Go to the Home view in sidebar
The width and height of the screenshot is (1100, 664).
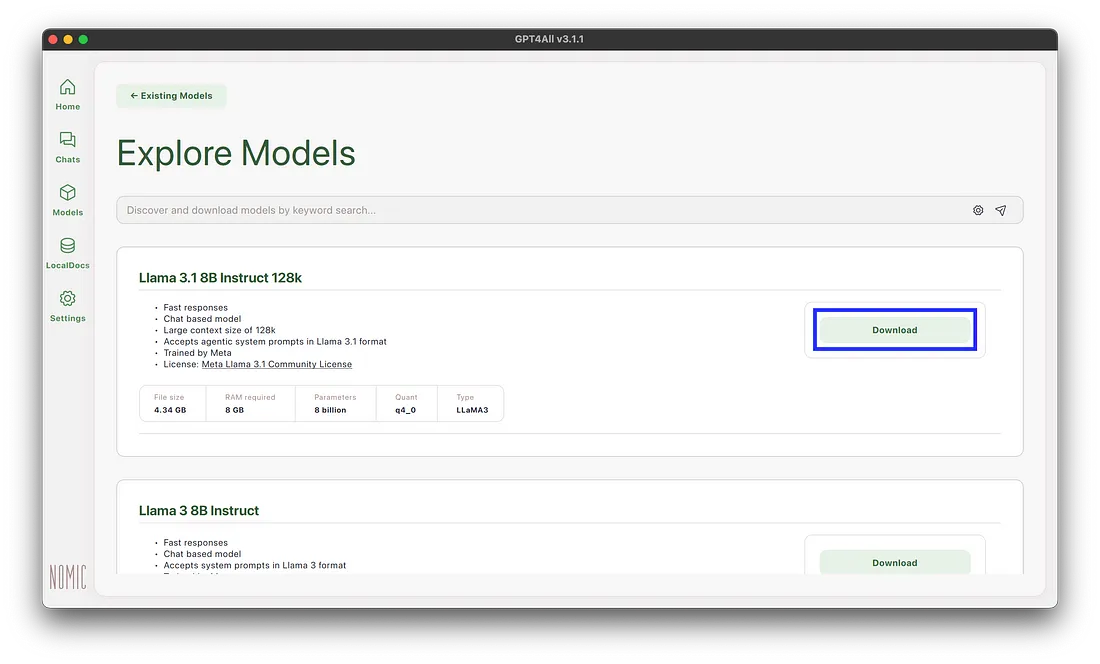point(68,88)
